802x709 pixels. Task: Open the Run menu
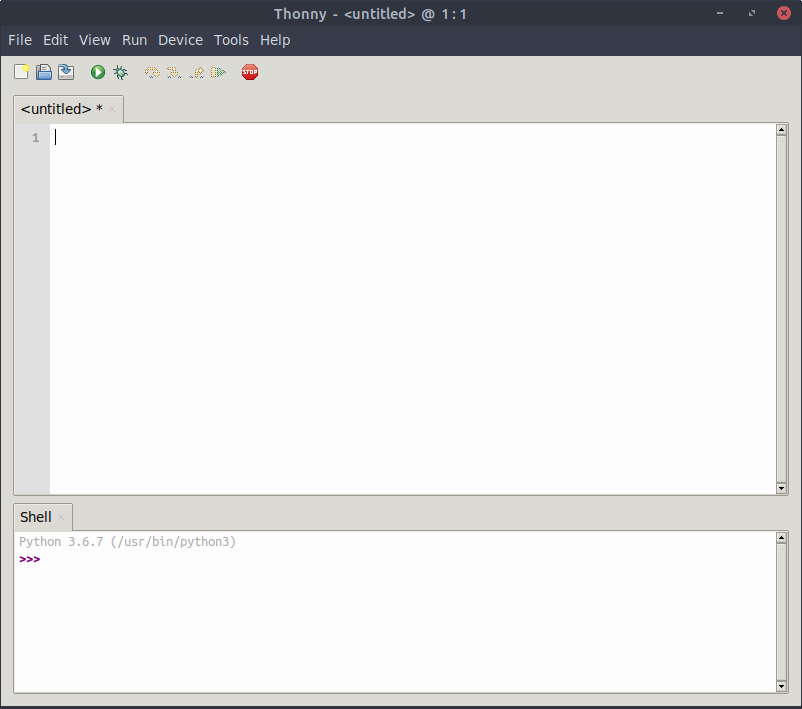tap(135, 40)
